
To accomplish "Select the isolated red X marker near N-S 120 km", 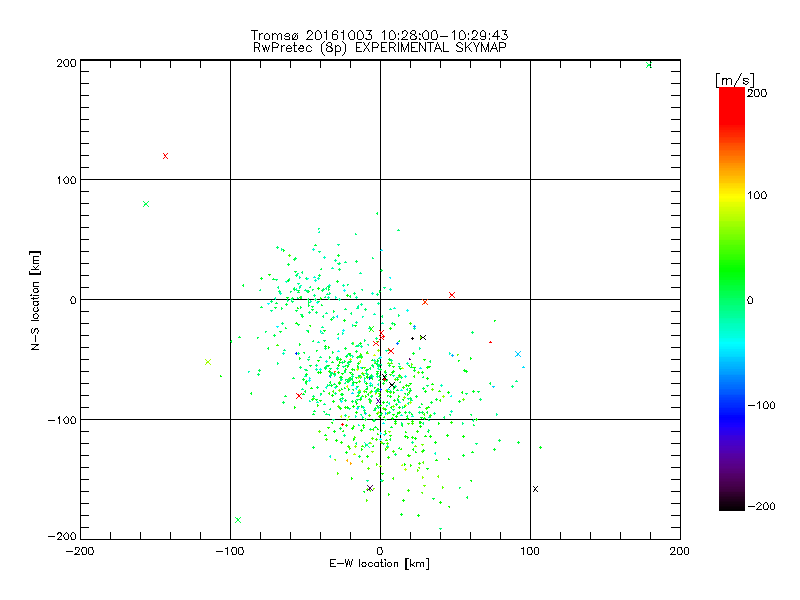I will click(165, 156).
